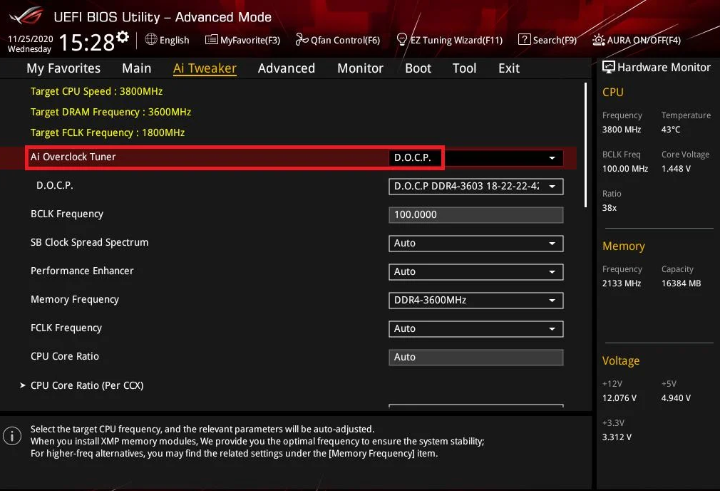Click the 15:28 clock display
Image resolution: width=720 pixels, height=491 pixels.
pos(86,42)
